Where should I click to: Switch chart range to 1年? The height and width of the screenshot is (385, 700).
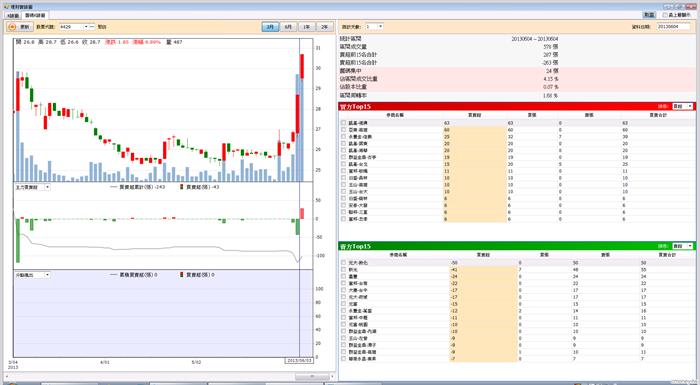pos(306,27)
